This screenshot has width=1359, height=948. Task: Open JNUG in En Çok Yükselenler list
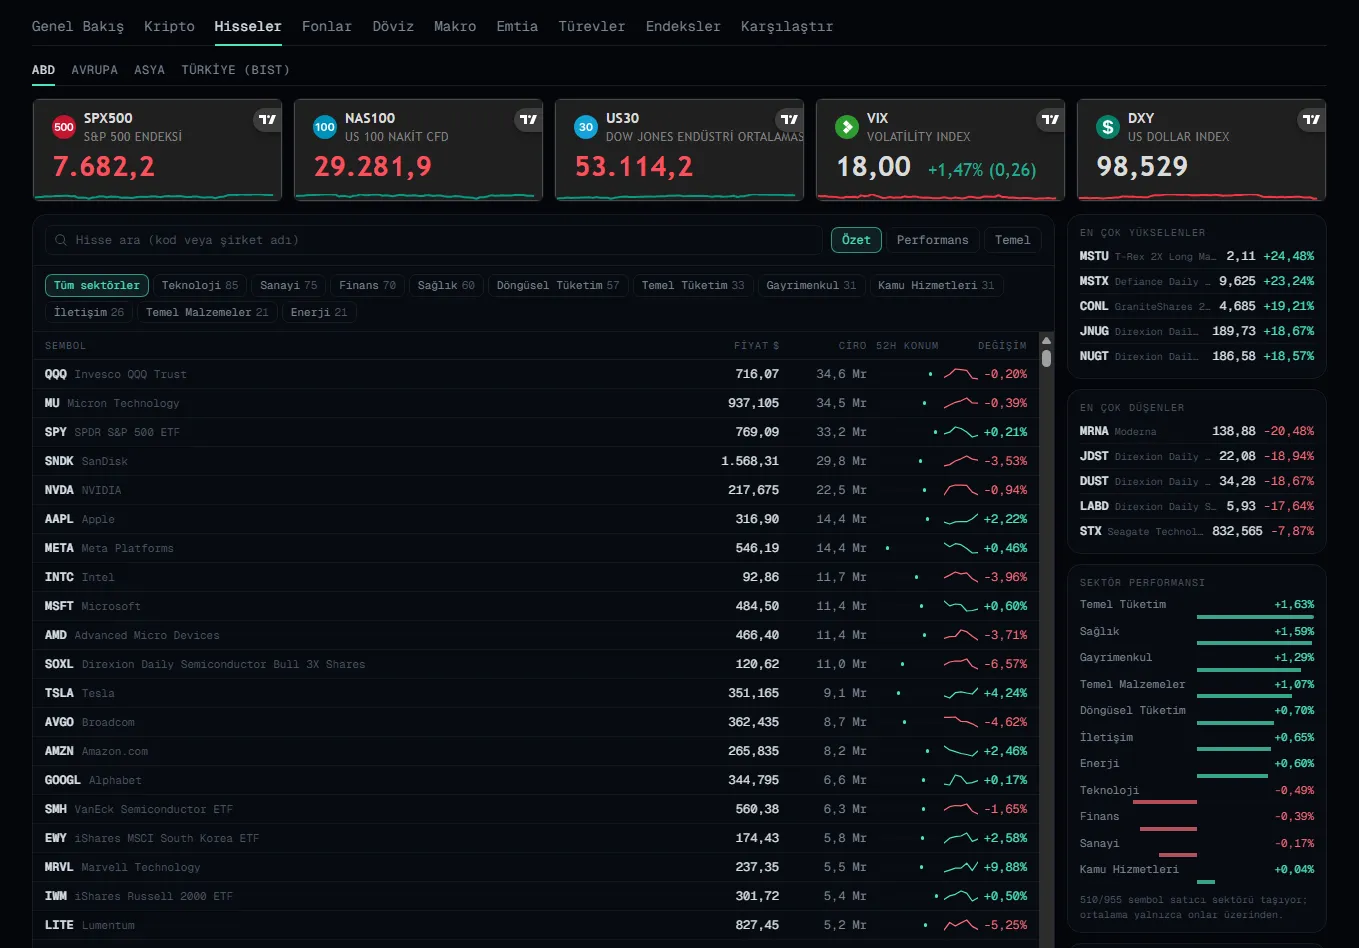pyautogui.click(x=1197, y=331)
